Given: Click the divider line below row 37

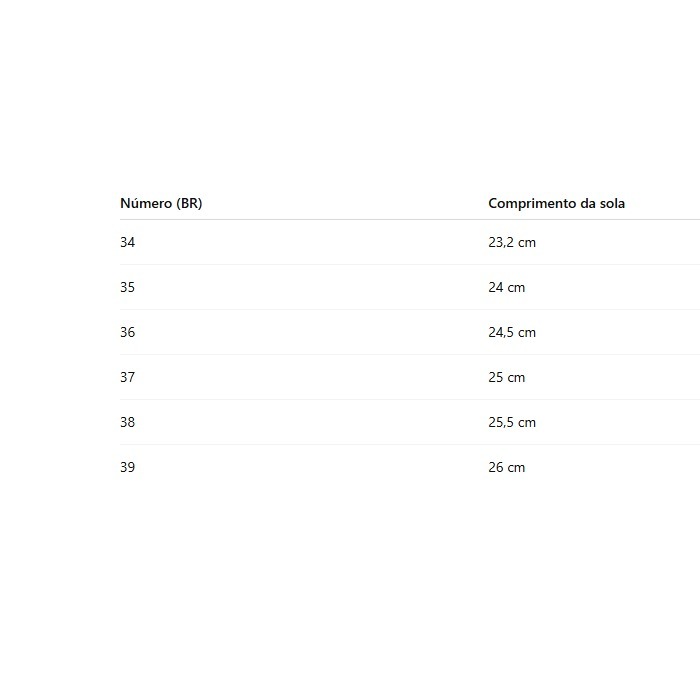Looking at the screenshot, I should [x=400, y=399].
